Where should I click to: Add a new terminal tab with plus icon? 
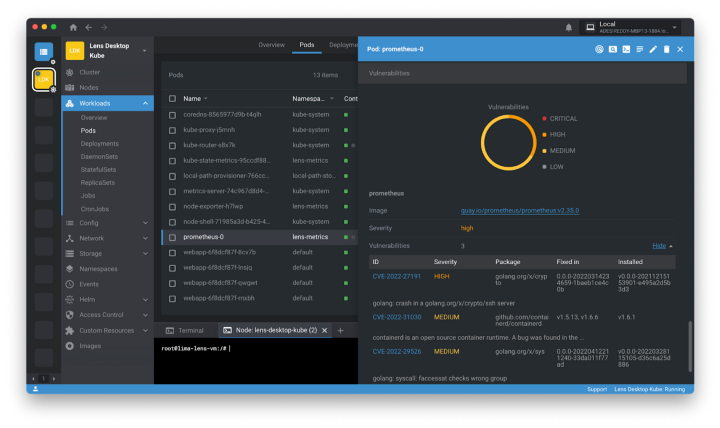tap(340, 330)
